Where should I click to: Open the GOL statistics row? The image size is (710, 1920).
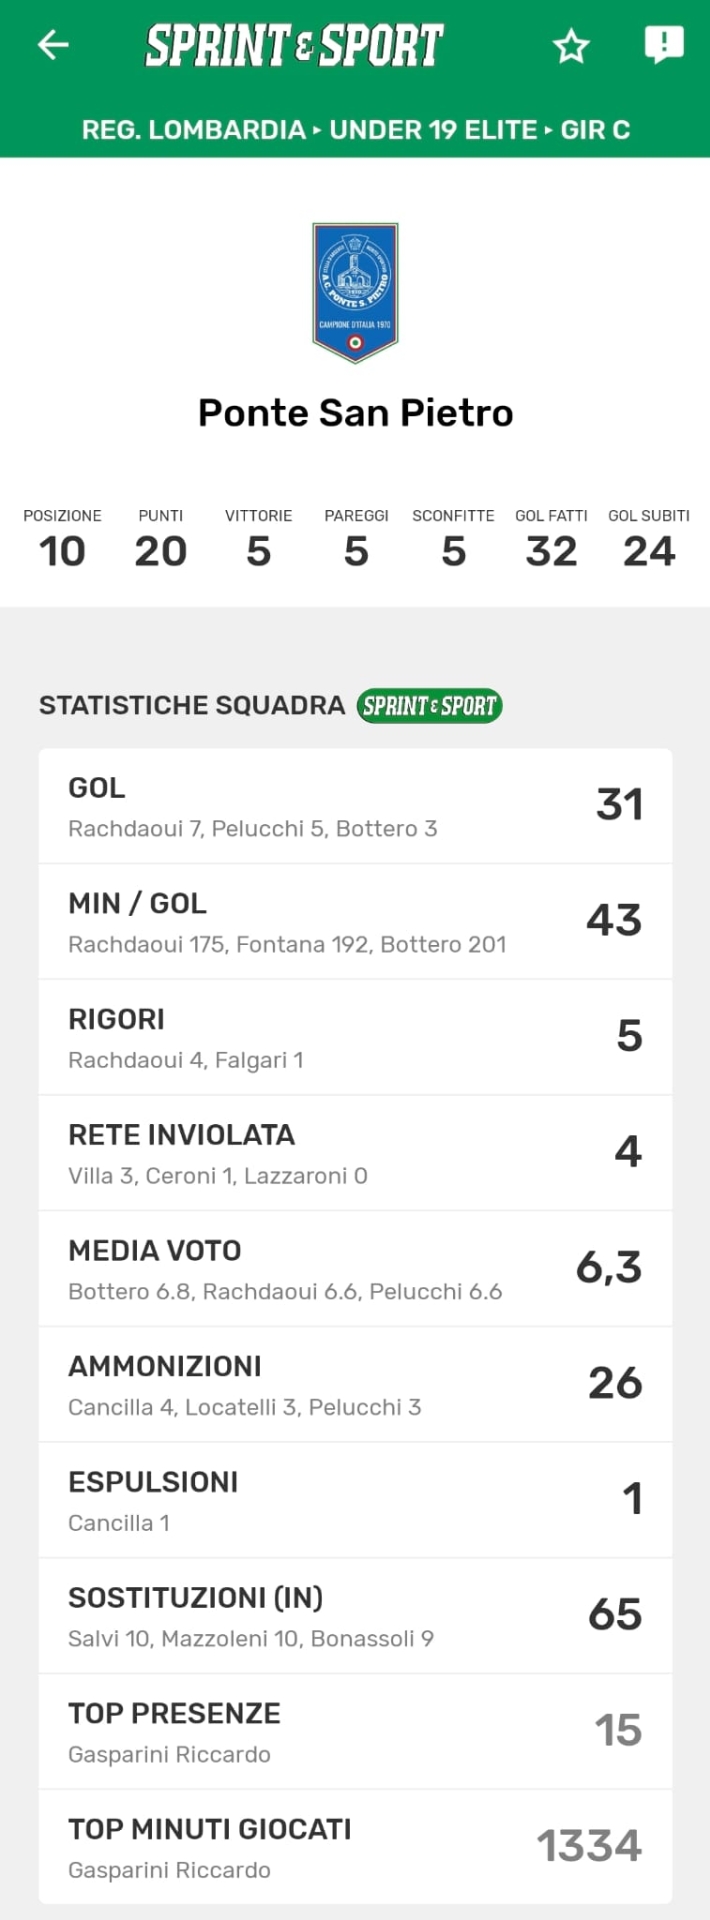point(355,806)
